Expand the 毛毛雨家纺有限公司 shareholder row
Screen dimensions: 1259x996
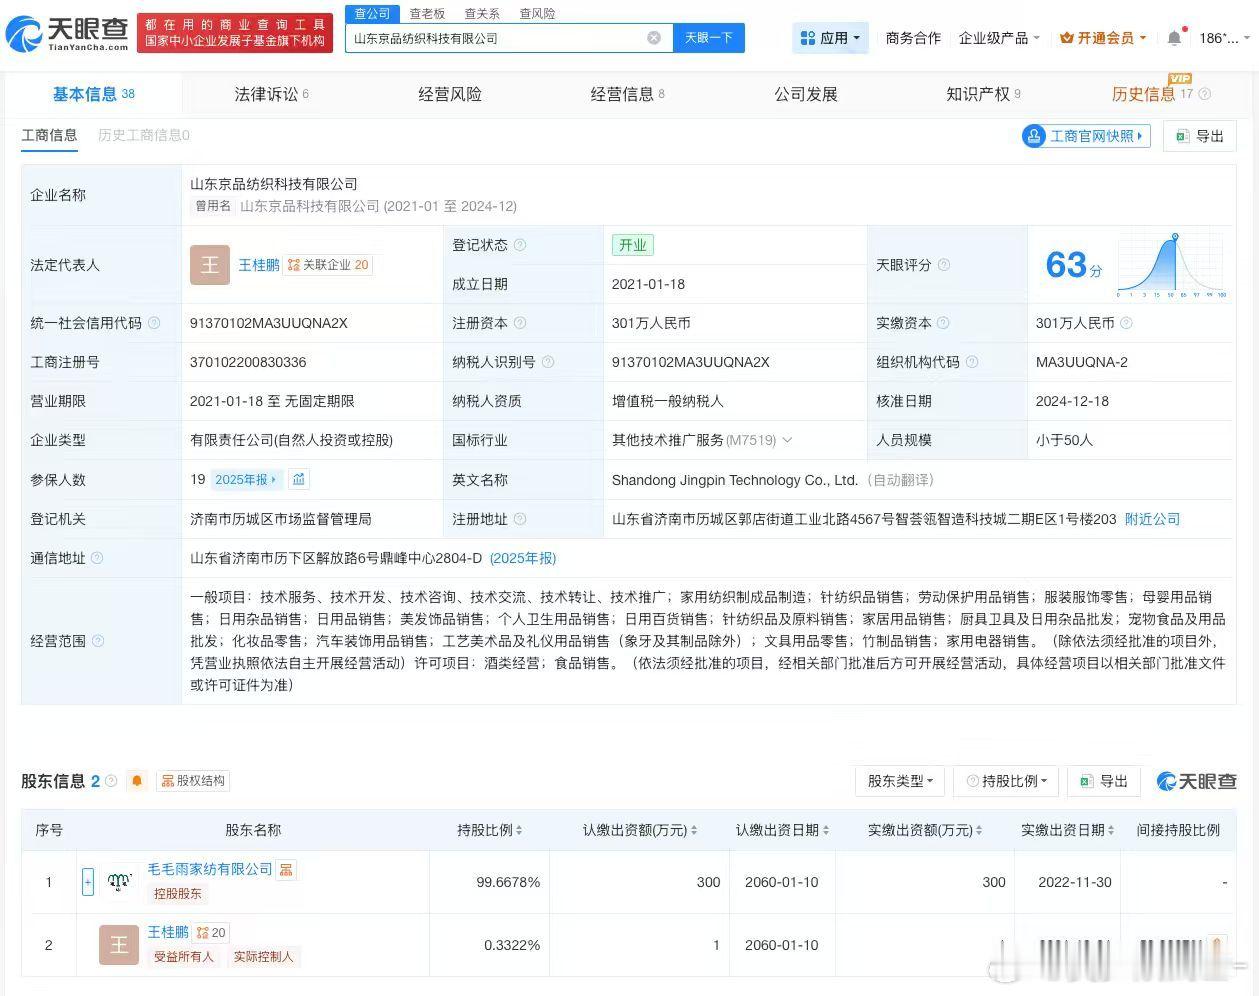[x=88, y=882]
